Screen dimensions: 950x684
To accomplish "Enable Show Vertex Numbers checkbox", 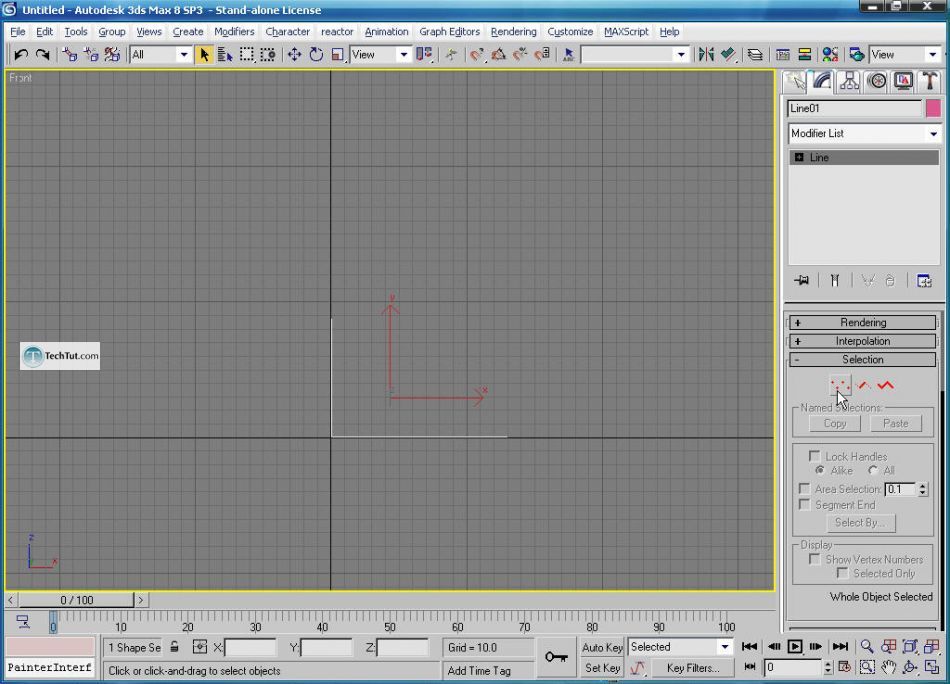I will pyautogui.click(x=814, y=559).
